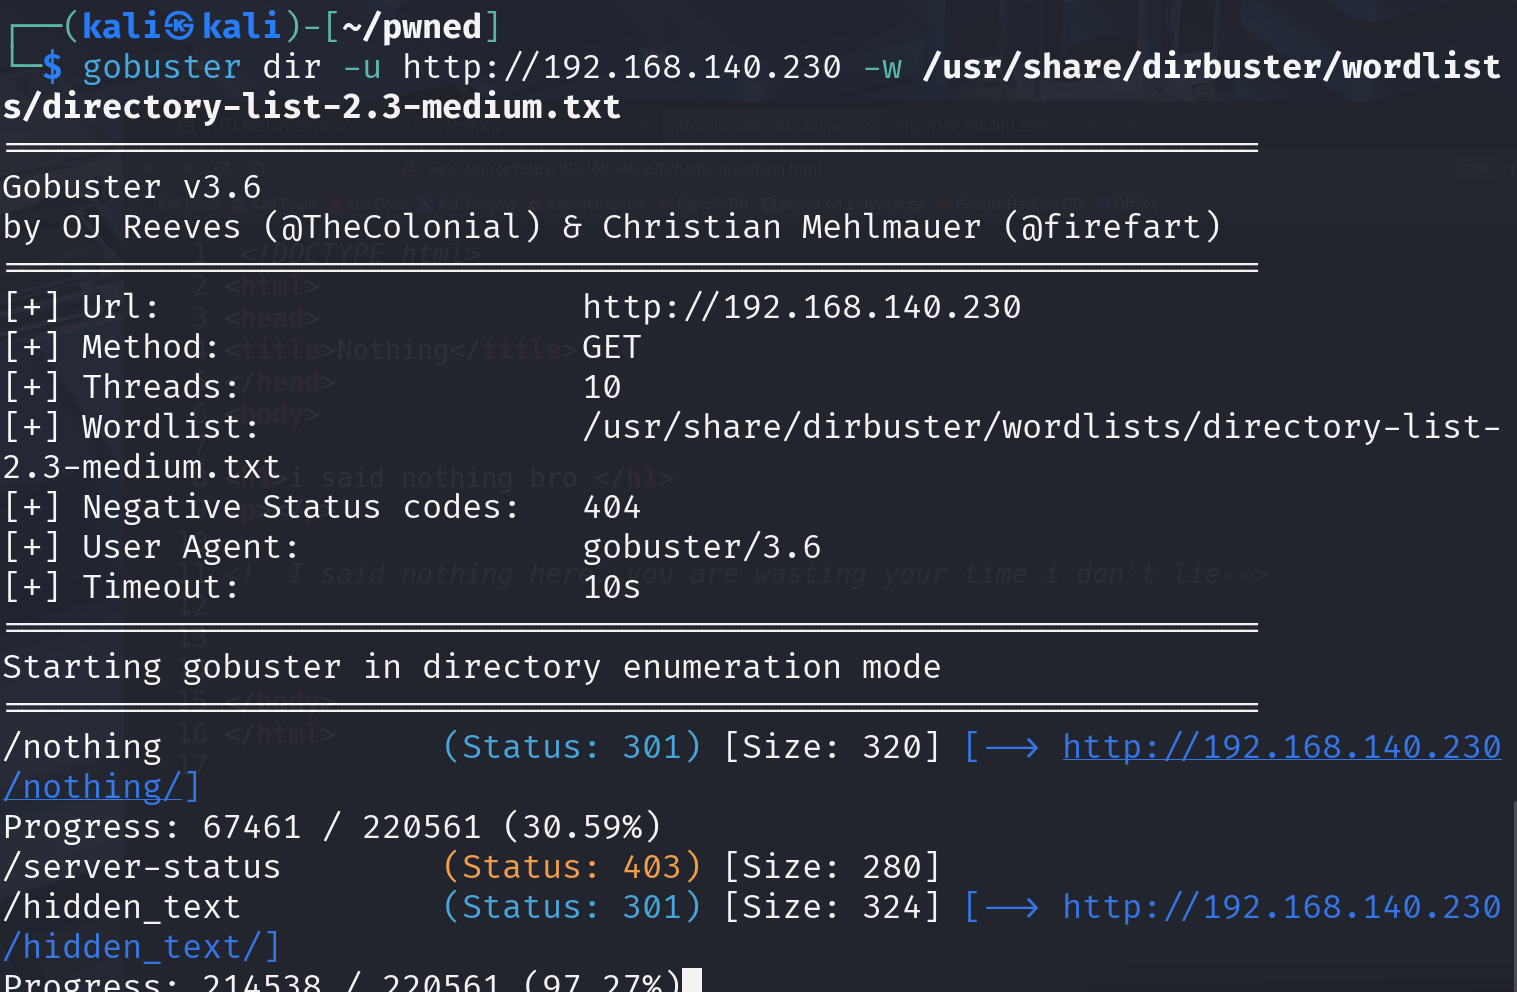Click the redirect arrow on the /hidden_text result
The height and width of the screenshot is (992, 1517).
(1011, 907)
